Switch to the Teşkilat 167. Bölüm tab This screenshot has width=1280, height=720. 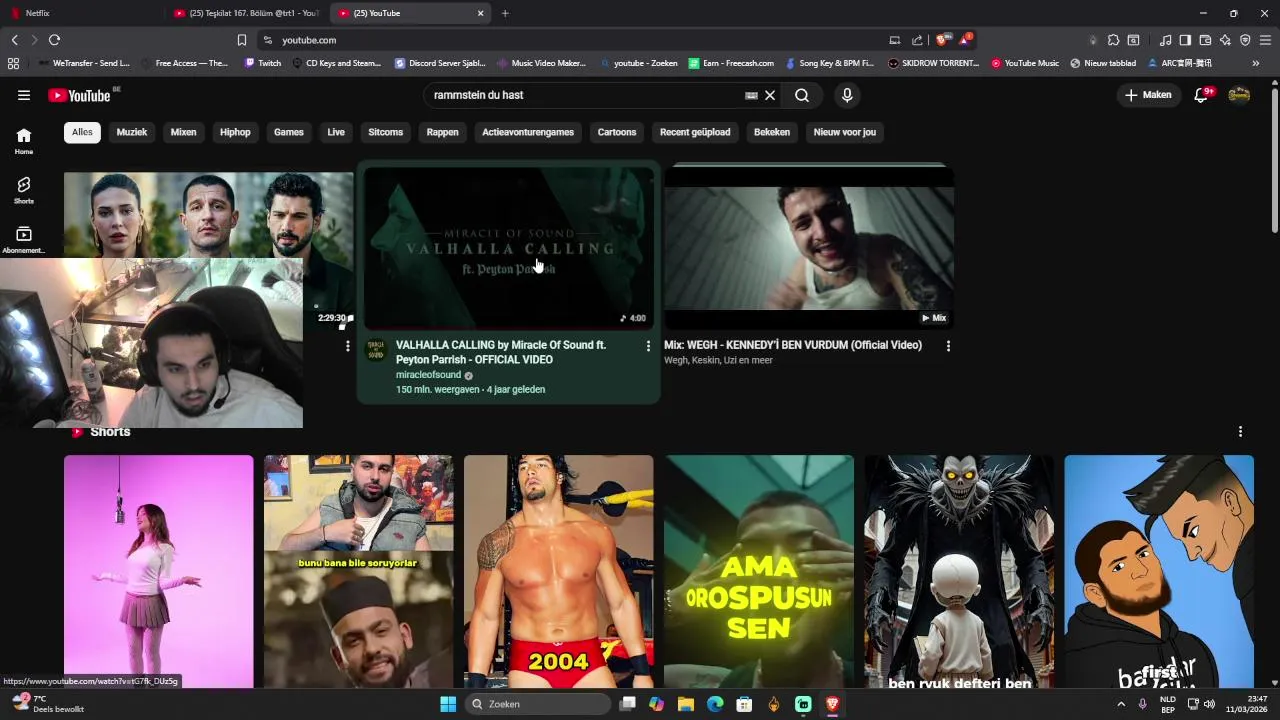coord(245,13)
